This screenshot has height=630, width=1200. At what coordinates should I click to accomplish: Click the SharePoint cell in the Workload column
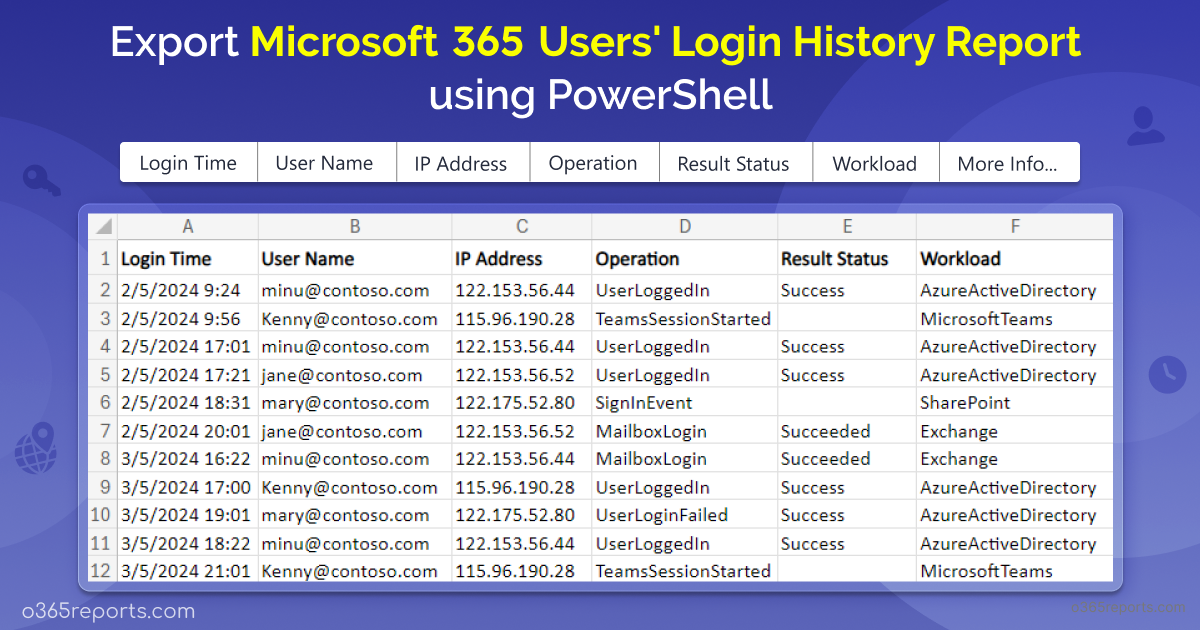pyautogui.click(x=965, y=403)
